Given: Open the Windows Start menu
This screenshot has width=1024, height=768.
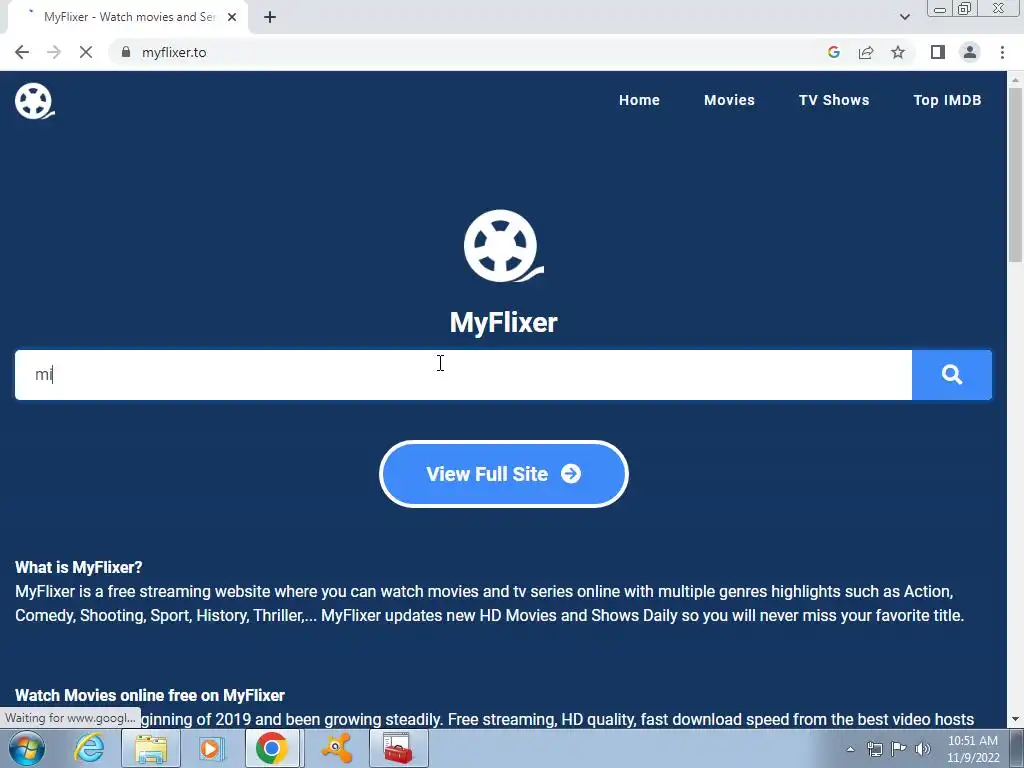Looking at the screenshot, I should point(27,748).
